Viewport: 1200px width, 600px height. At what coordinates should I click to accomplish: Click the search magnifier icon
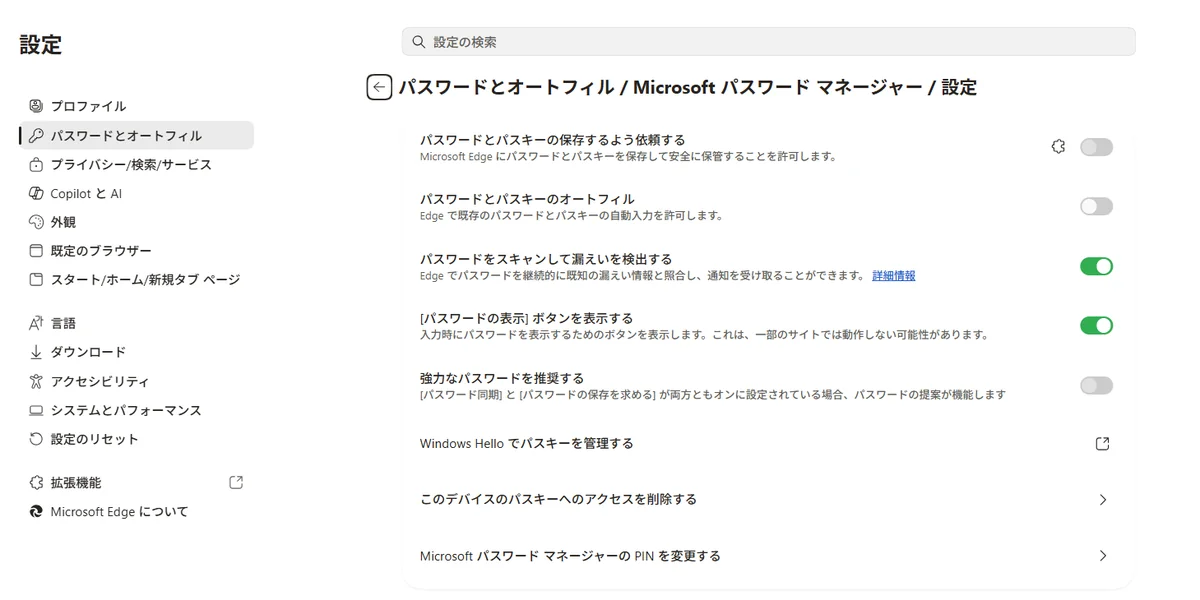pos(419,42)
